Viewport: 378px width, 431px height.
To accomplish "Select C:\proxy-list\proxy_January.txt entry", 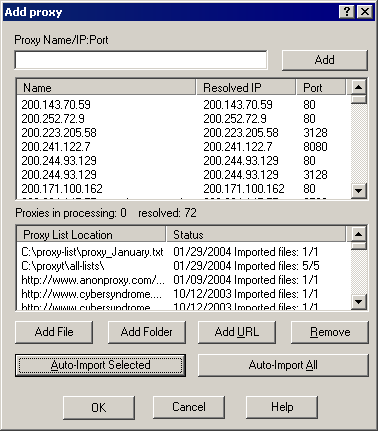I will (92, 252).
